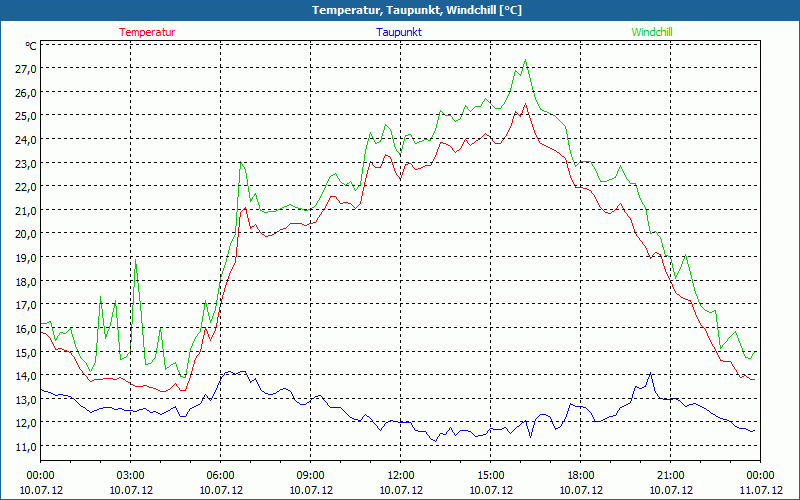800x500 pixels.
Task: Select the green 'Windchill' legend label
Action: click(652, 32)
